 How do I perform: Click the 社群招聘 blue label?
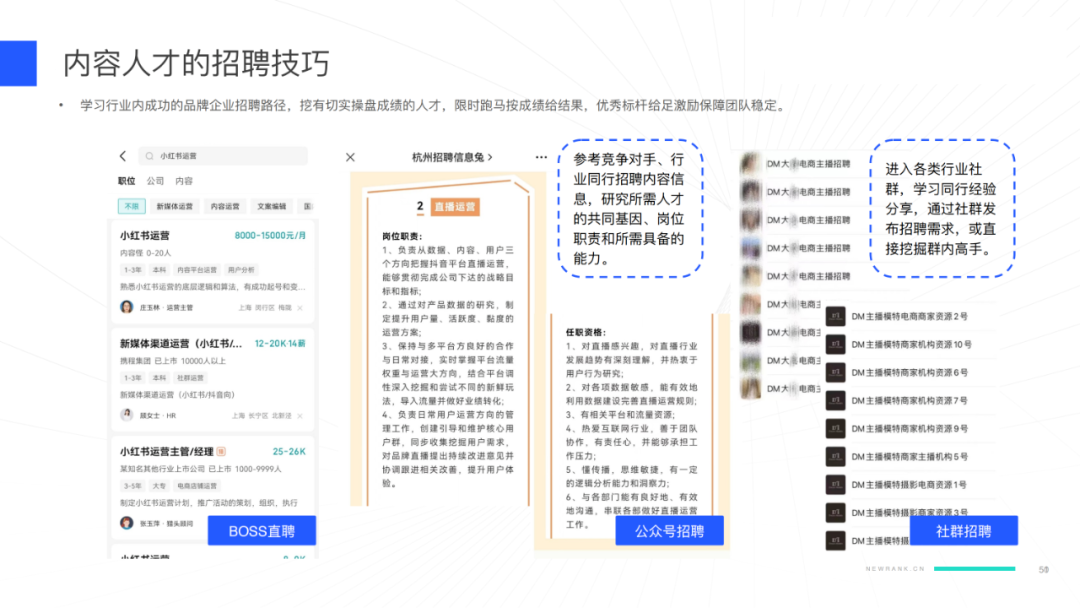964,531
